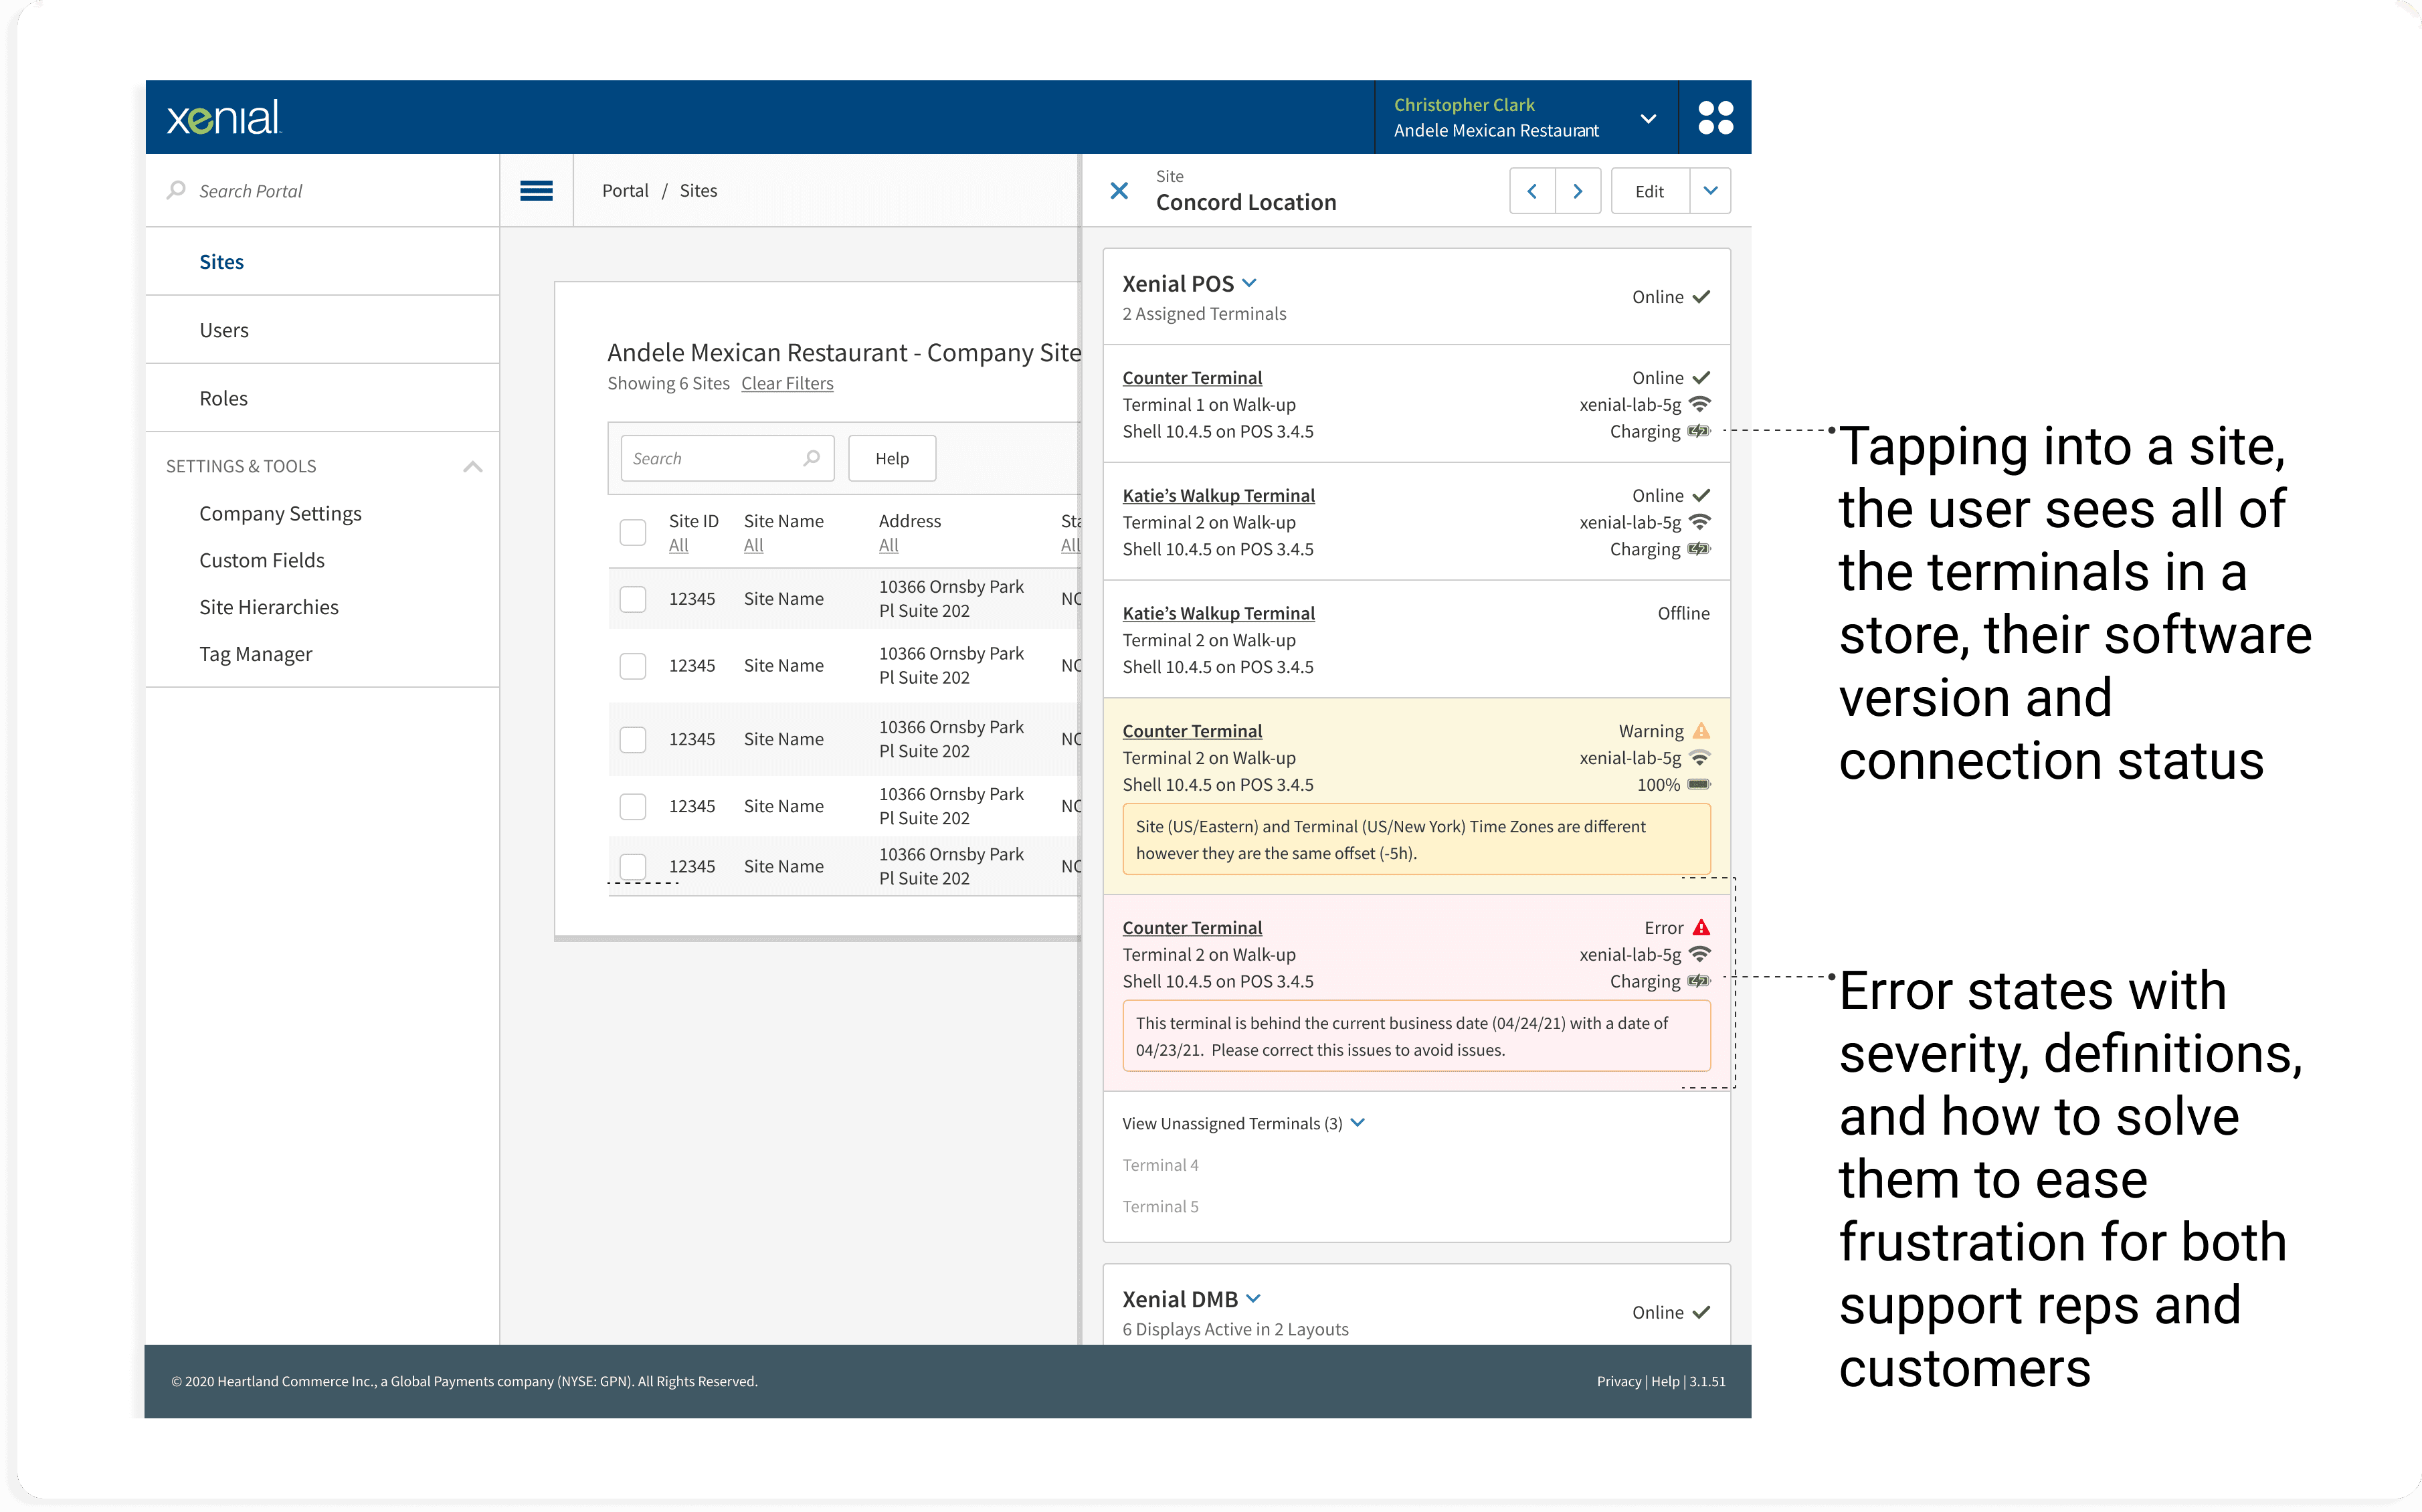The width and height of the screenshot is (2422, 1512).
Task: Click the orange Warning triangle icon
Action: pyautogui.click(x=1701, y=731)
